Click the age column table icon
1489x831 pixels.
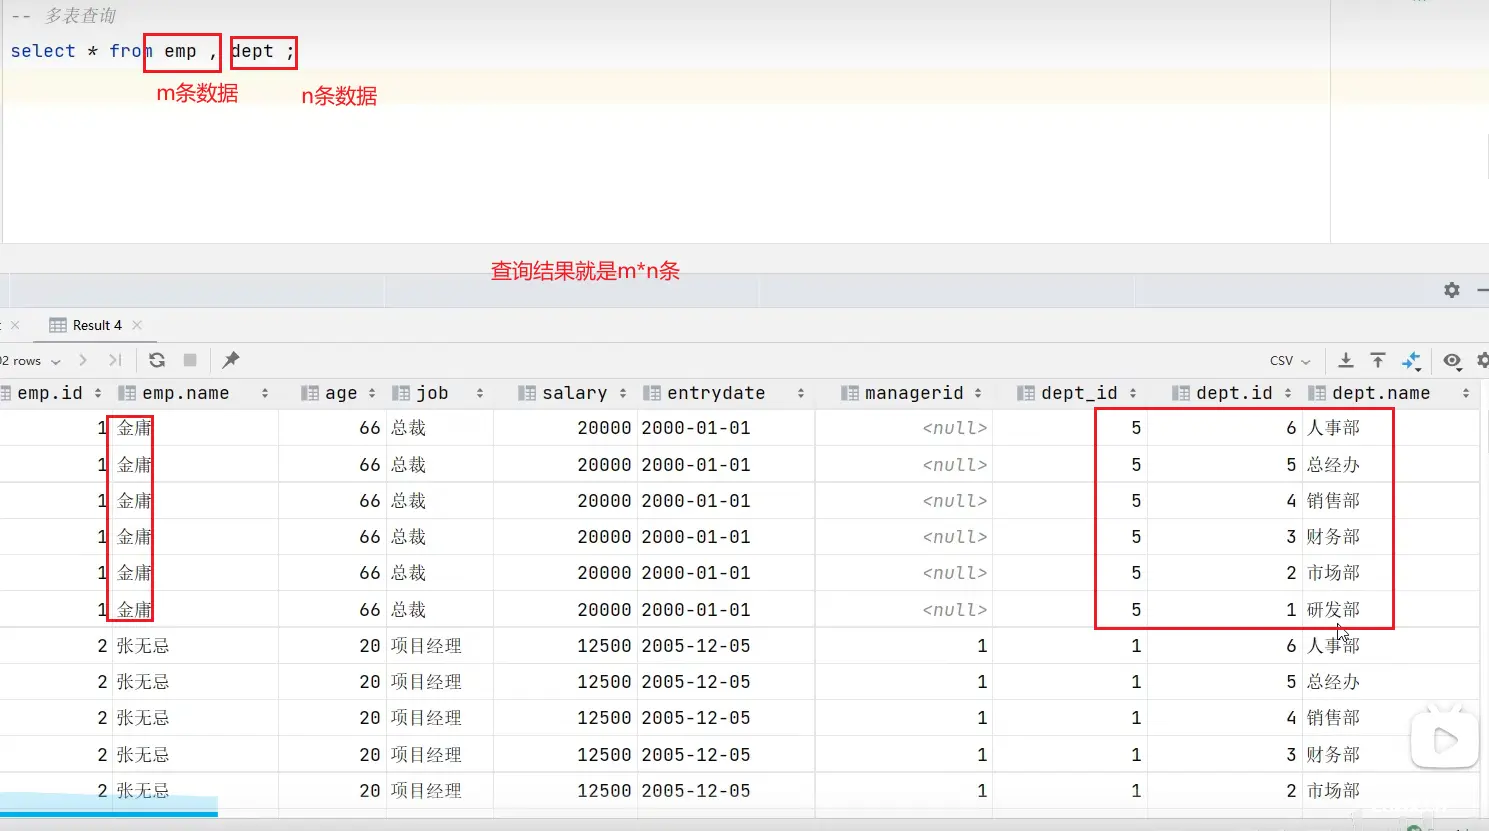point(310,394)
